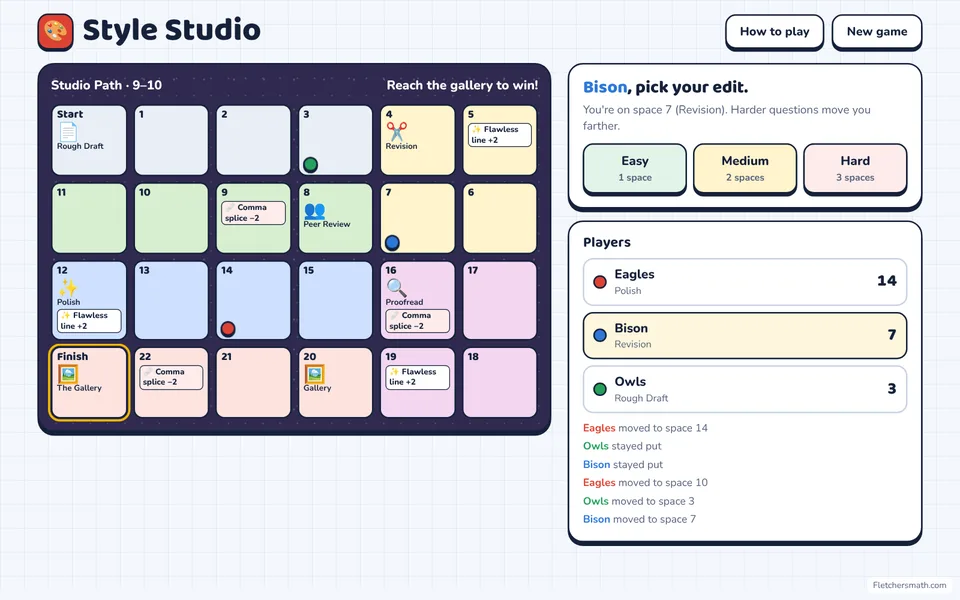
Task: Click board space 18
Action: pos(500,383)
